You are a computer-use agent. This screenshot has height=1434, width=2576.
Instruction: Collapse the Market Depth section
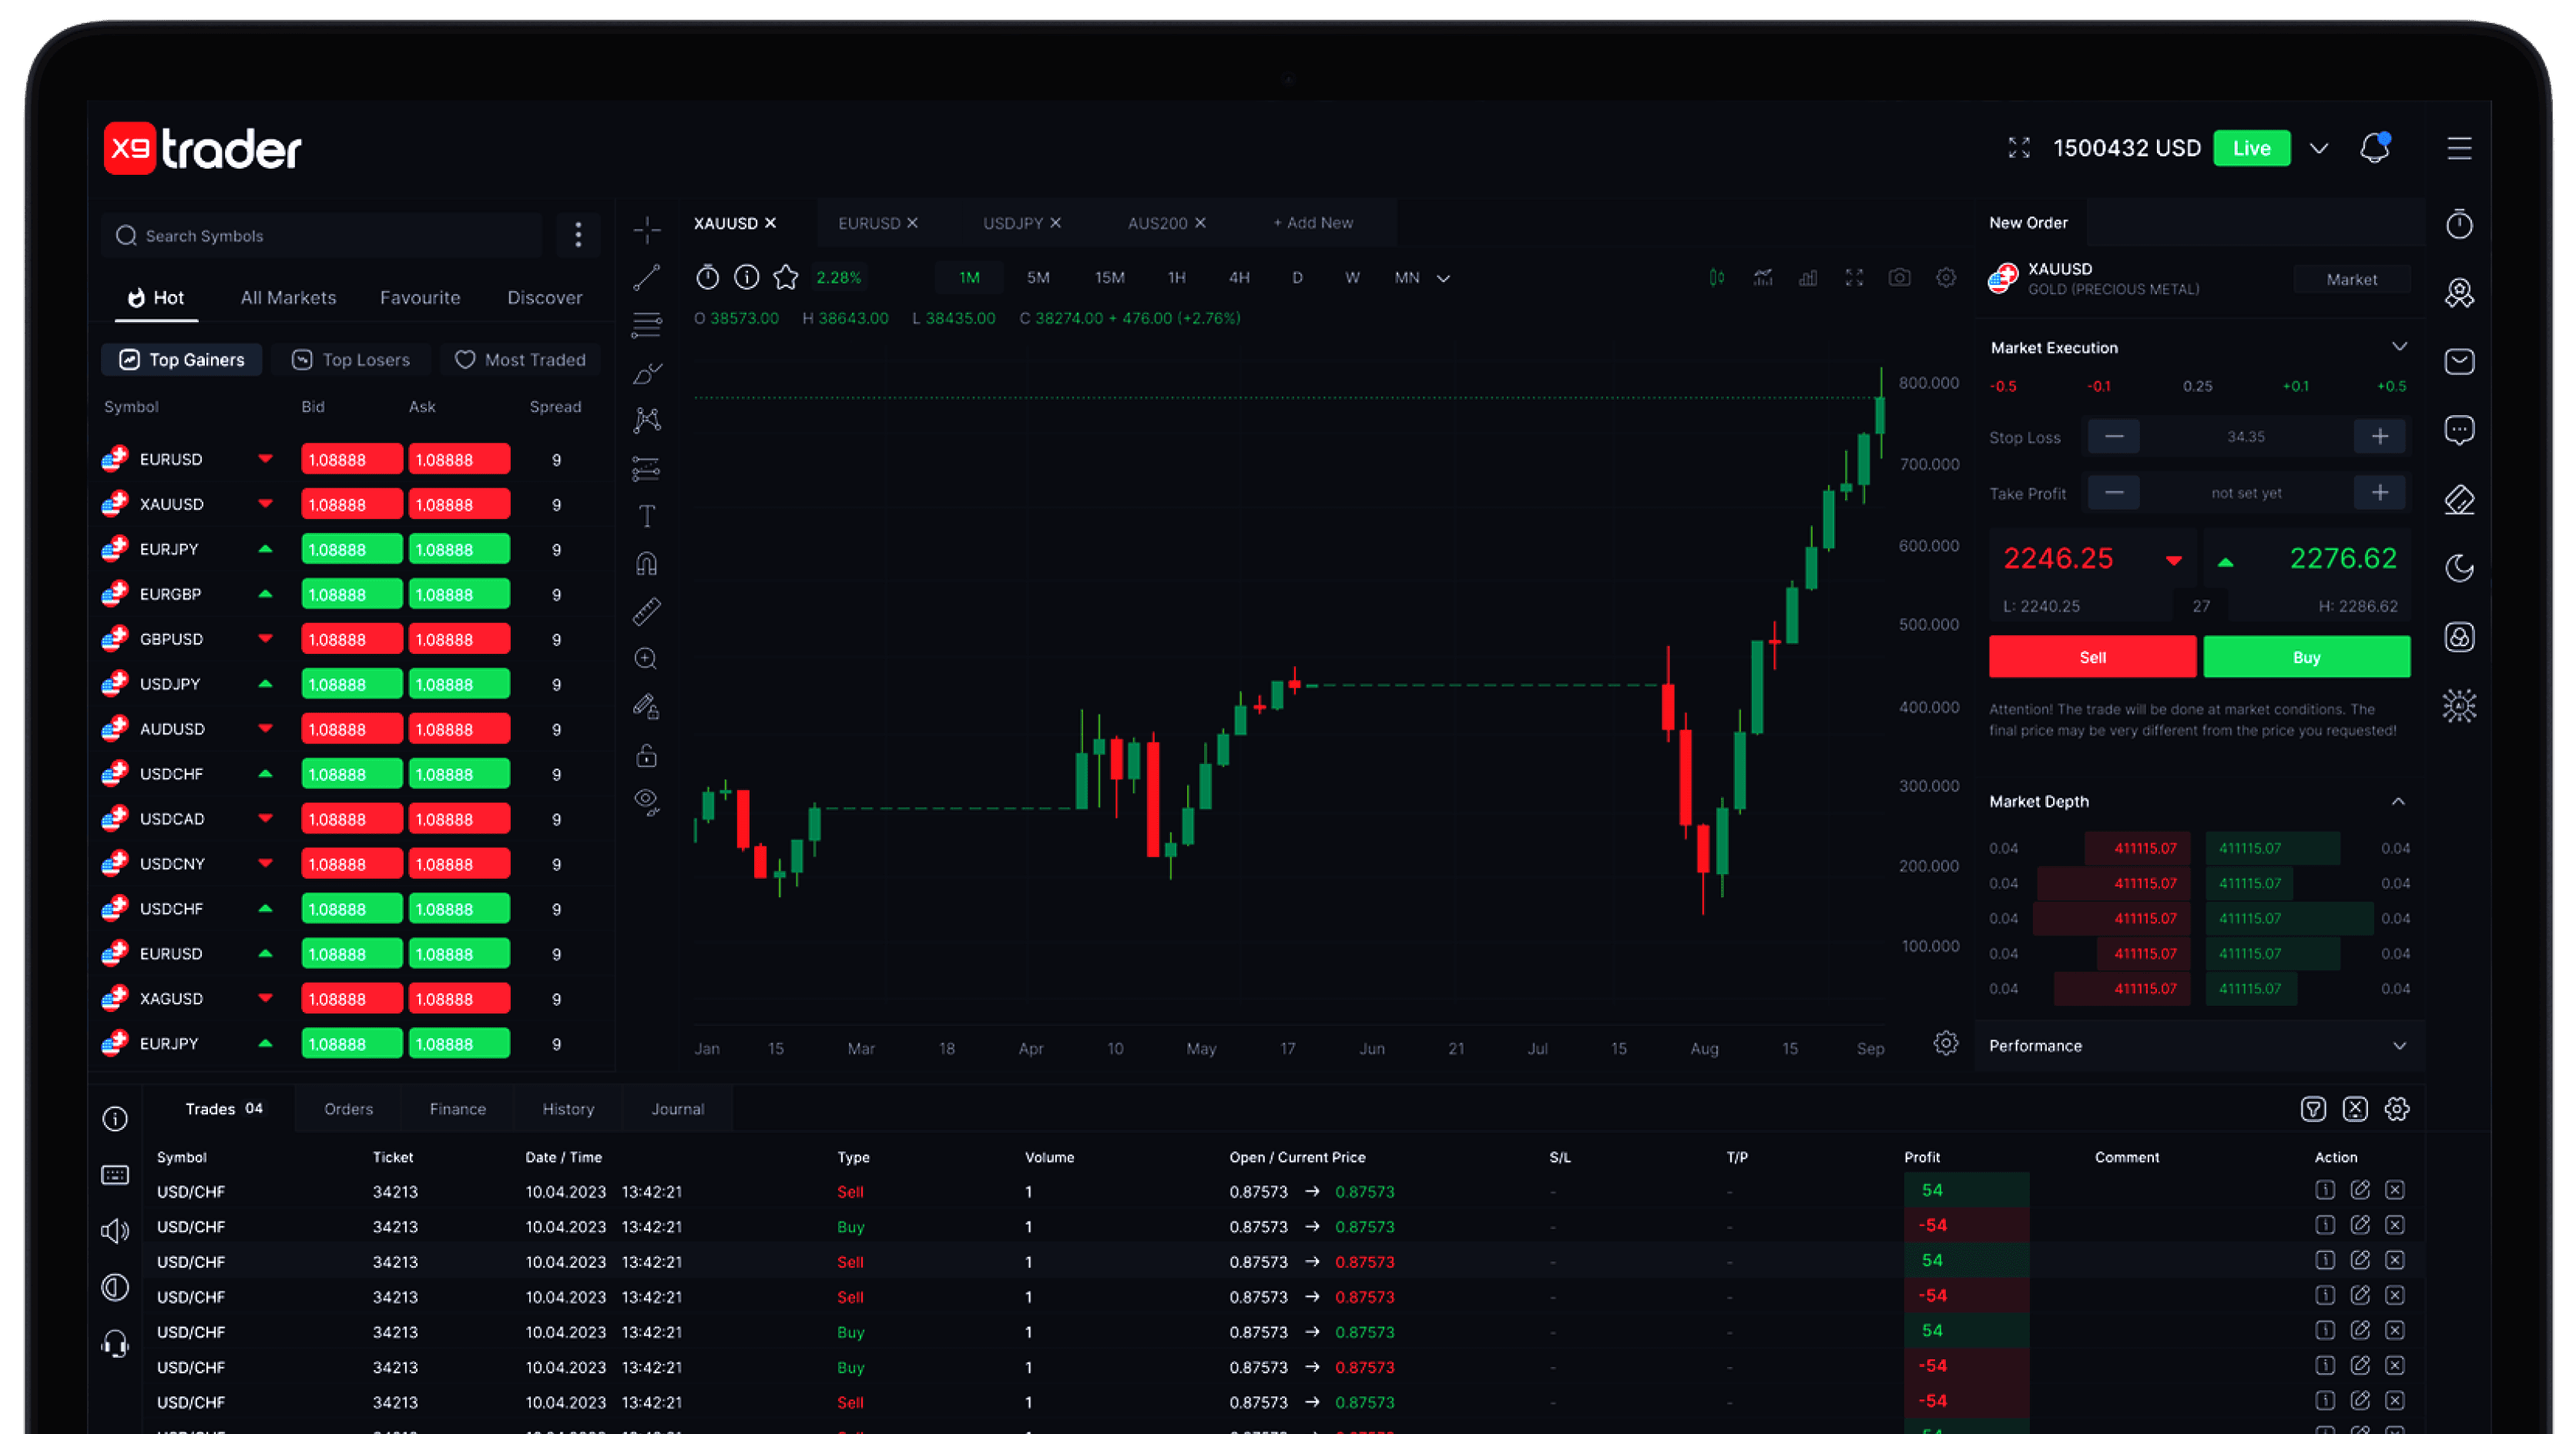(2398, 801)
